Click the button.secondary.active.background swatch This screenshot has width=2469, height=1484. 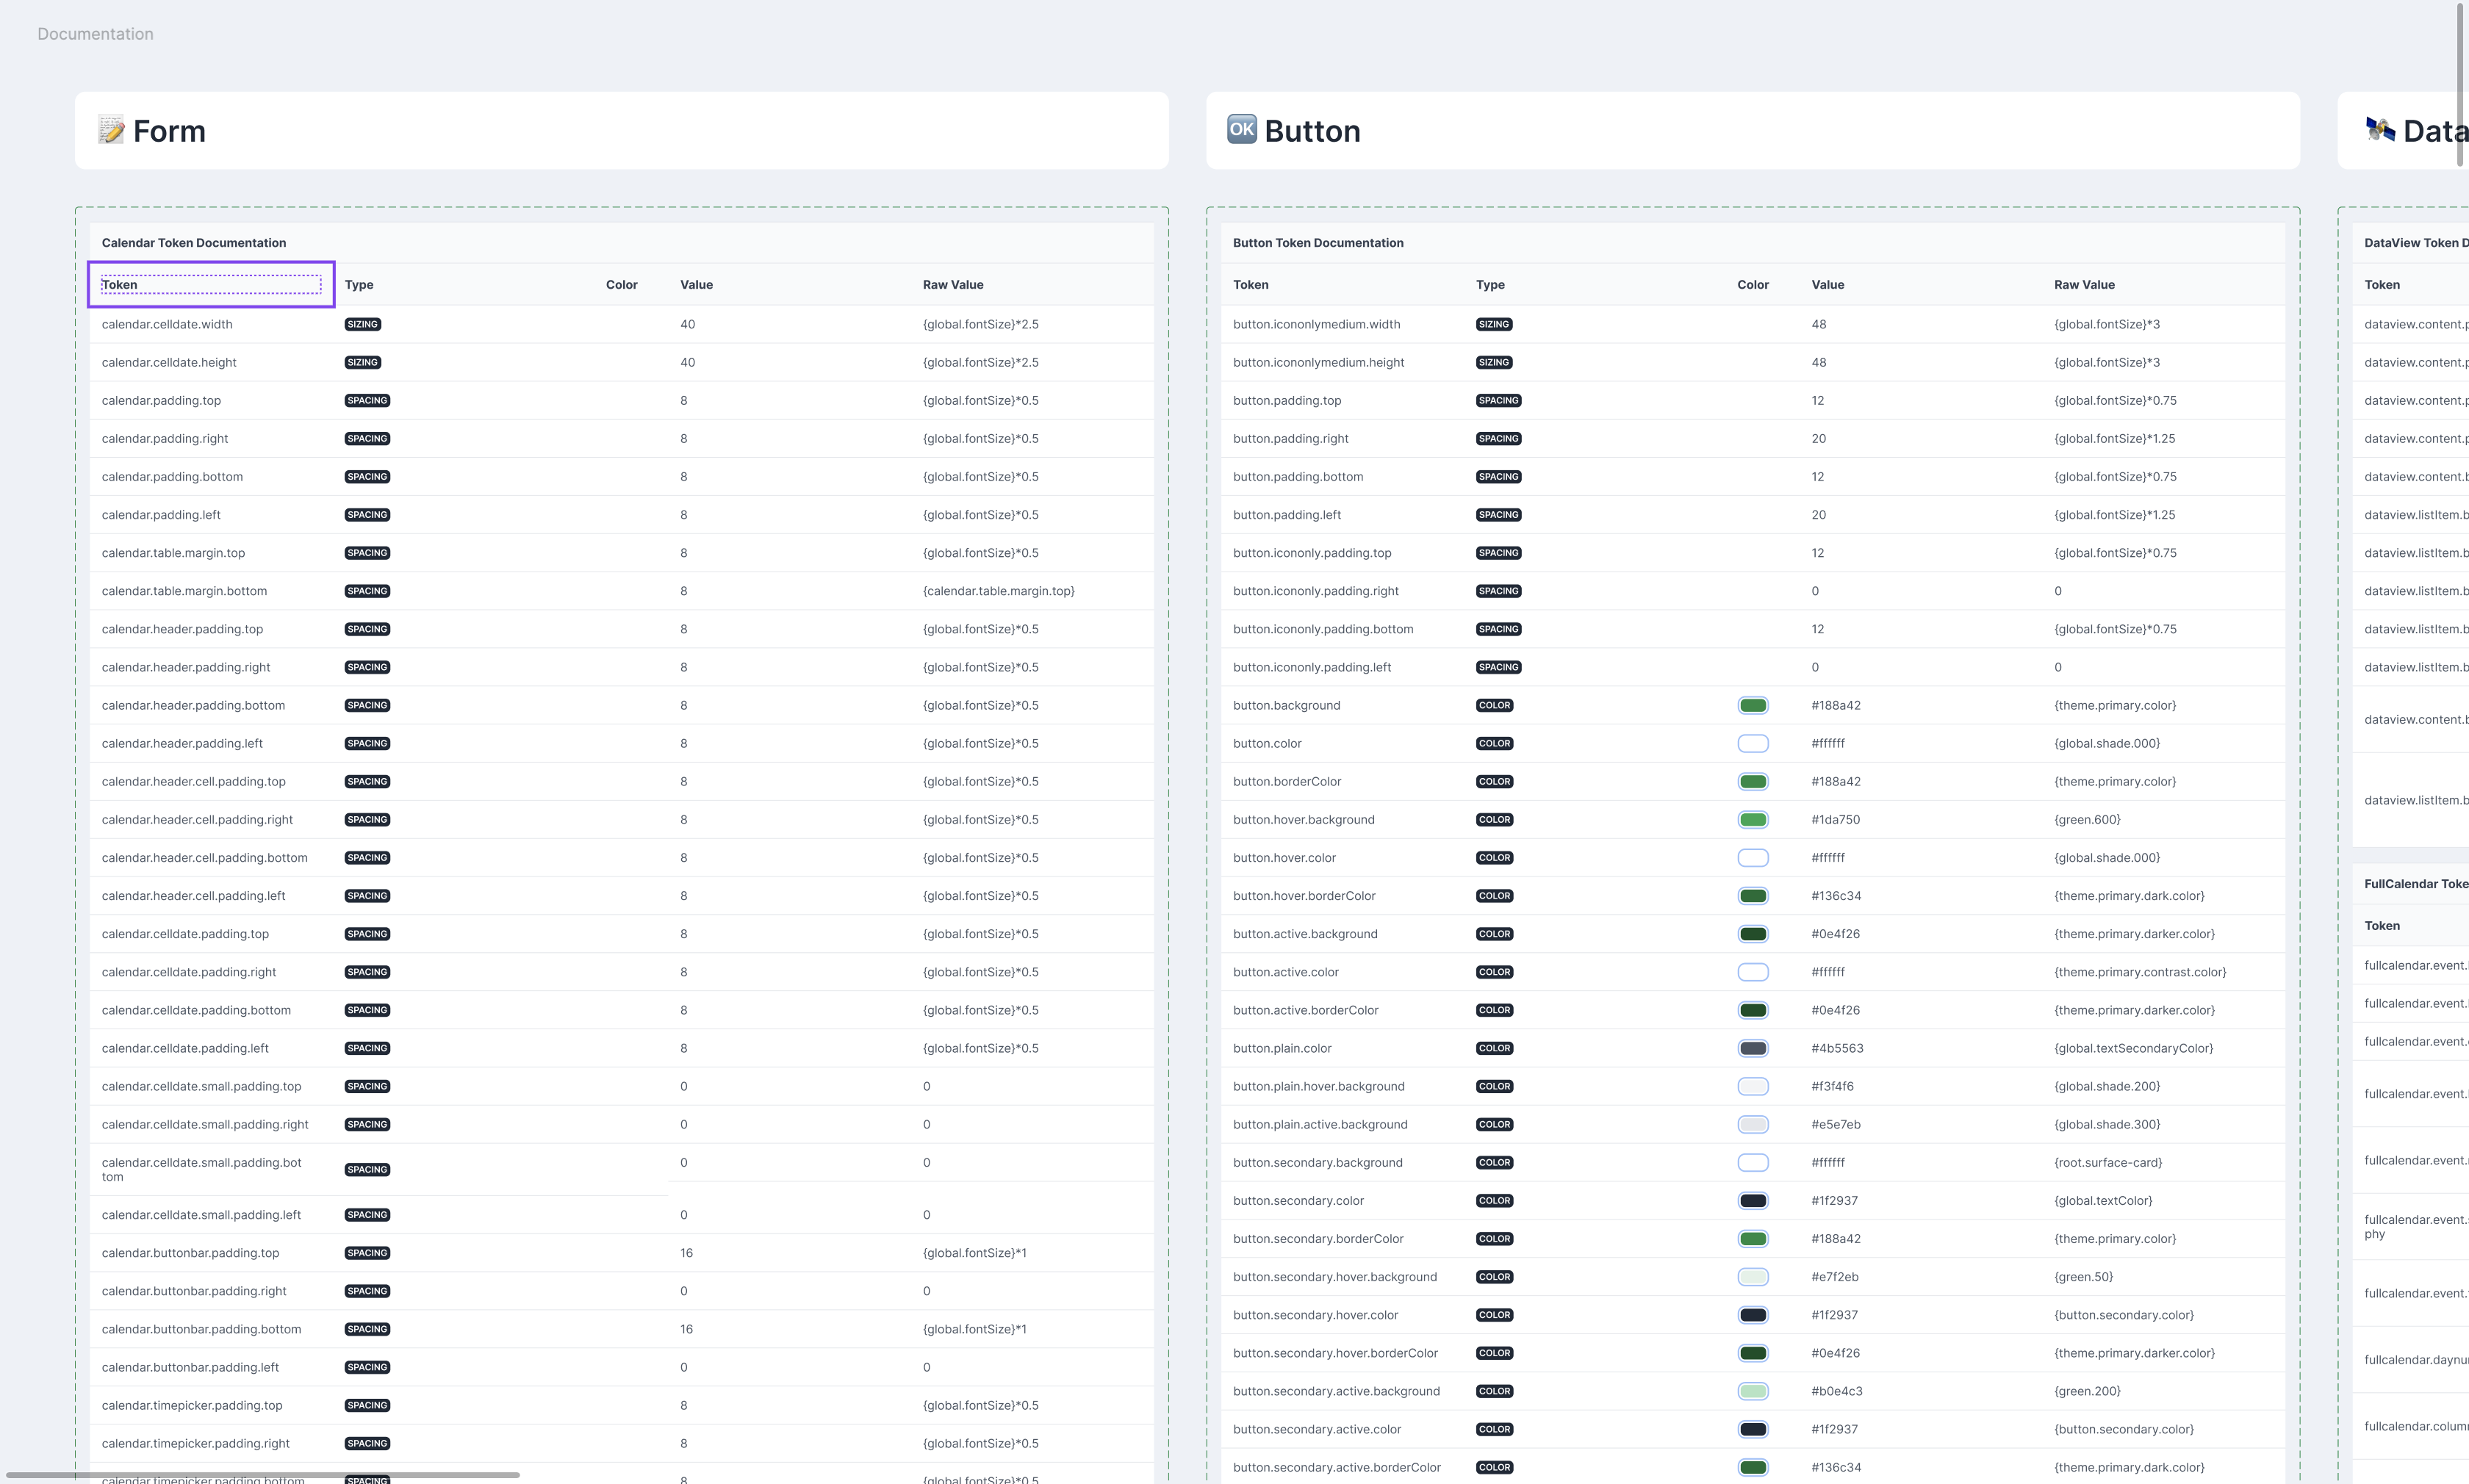tap(1752, 1392)
